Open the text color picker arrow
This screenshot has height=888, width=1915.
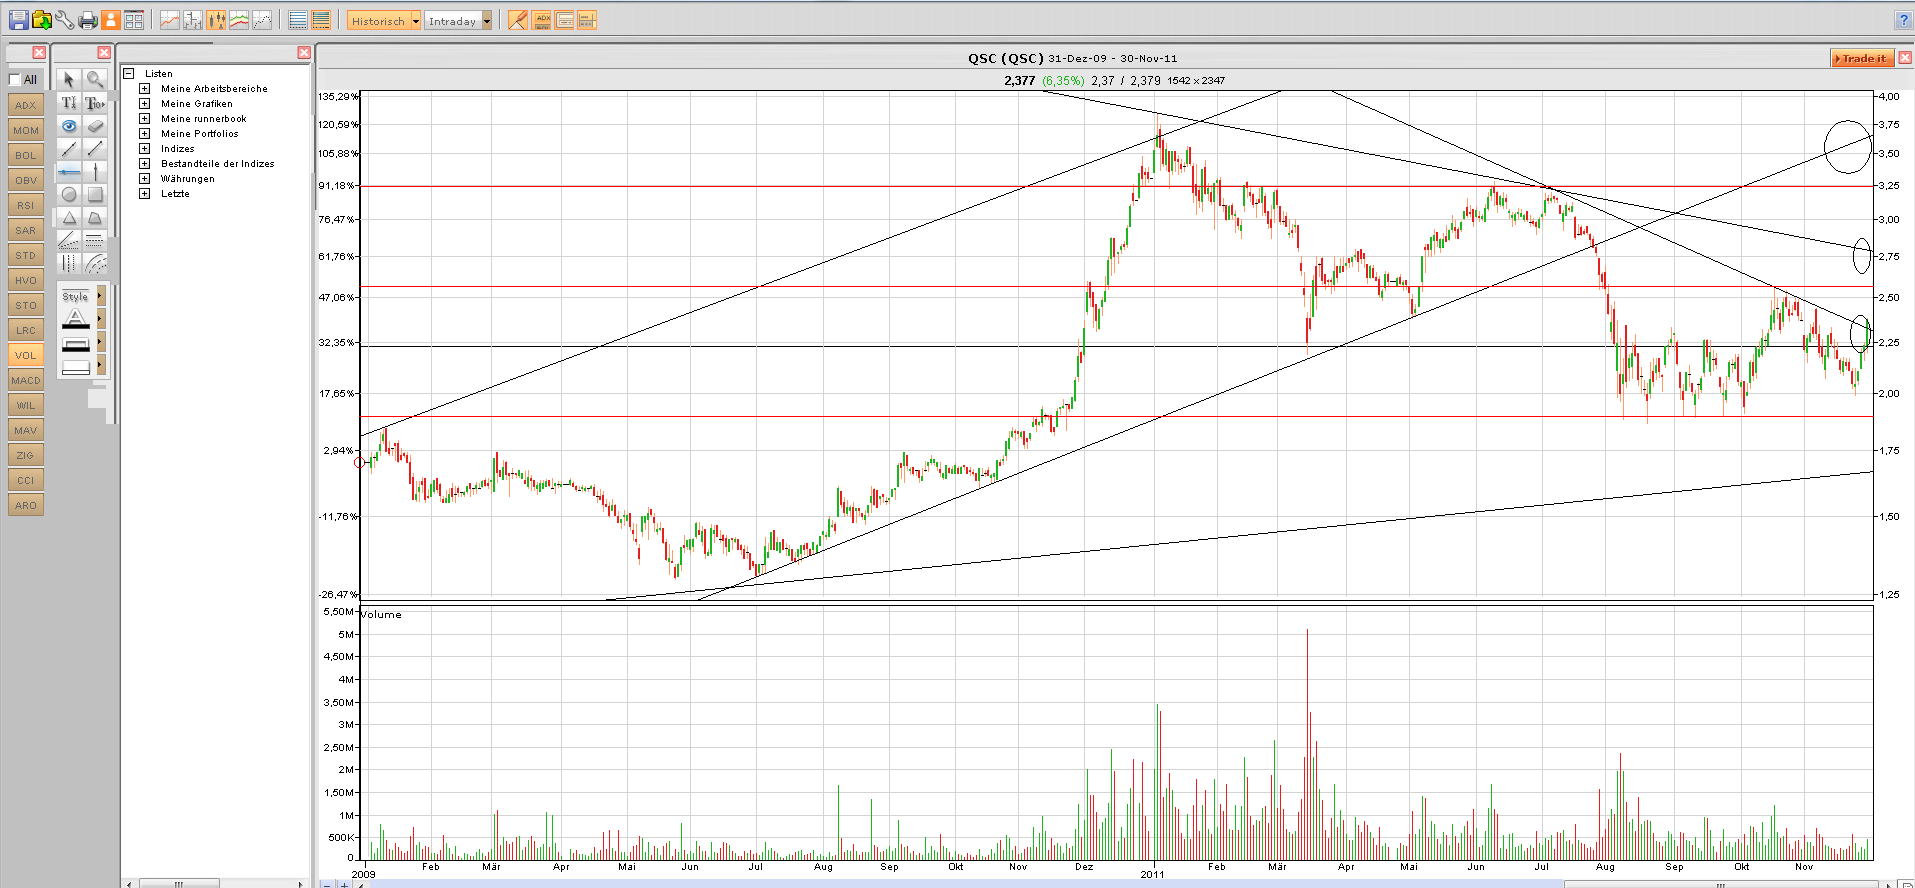(x=100, y=319)
